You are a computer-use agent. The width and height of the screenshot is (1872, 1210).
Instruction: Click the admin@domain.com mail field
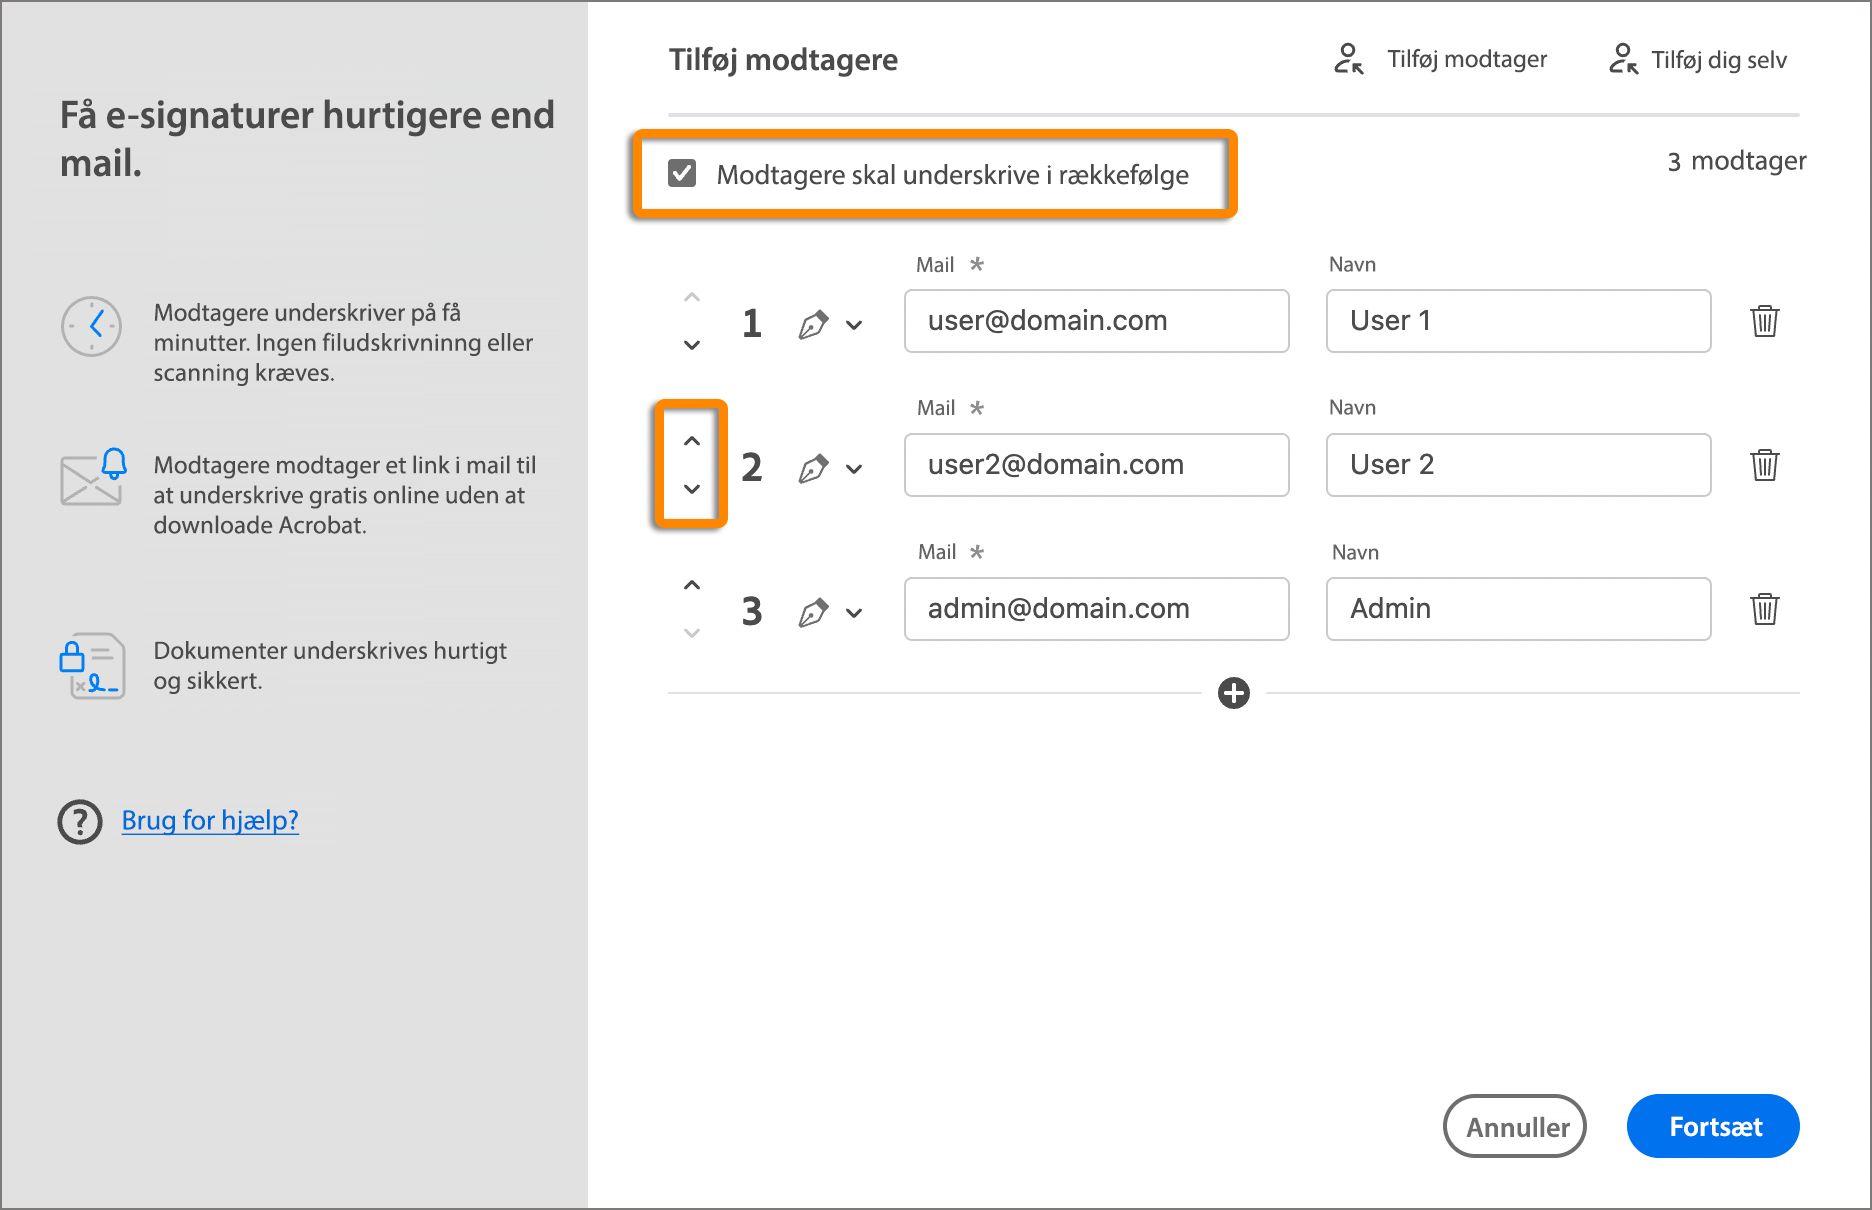click(x=1096, y=609)
